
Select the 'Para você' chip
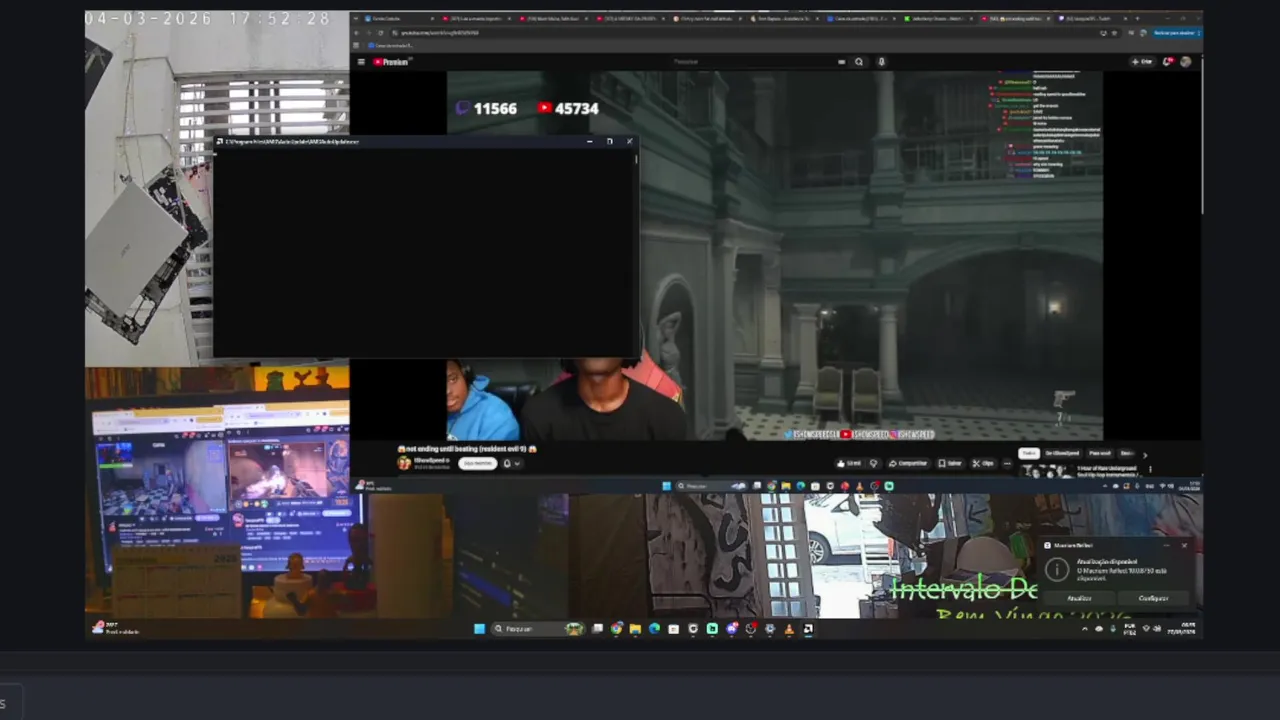1100,453
